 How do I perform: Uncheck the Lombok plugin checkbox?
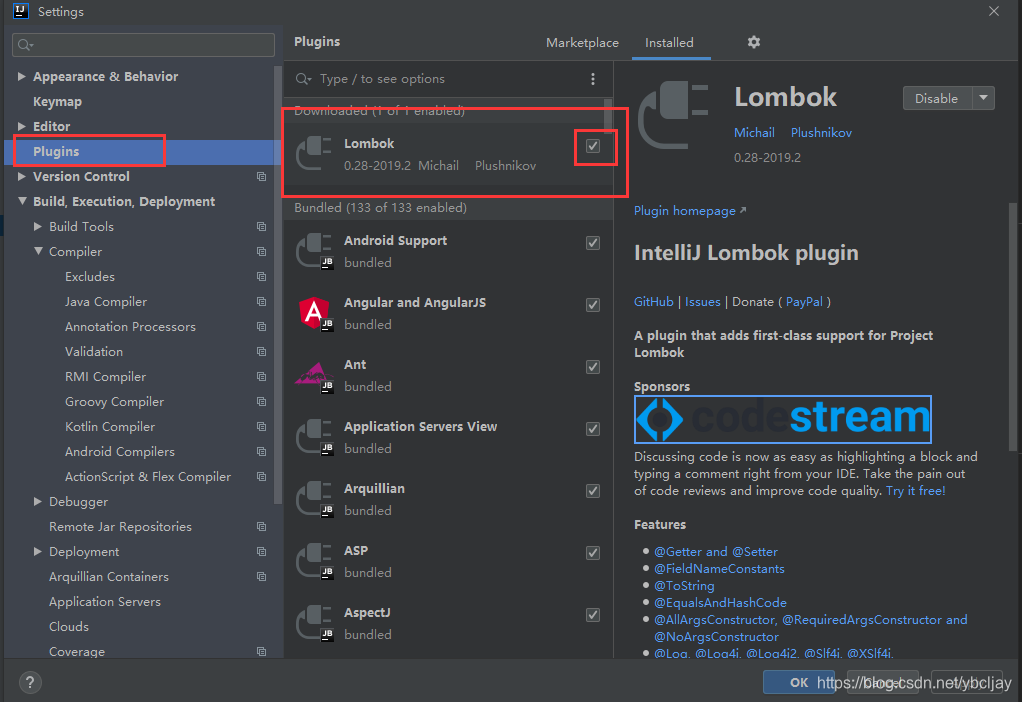click(592, 146)
